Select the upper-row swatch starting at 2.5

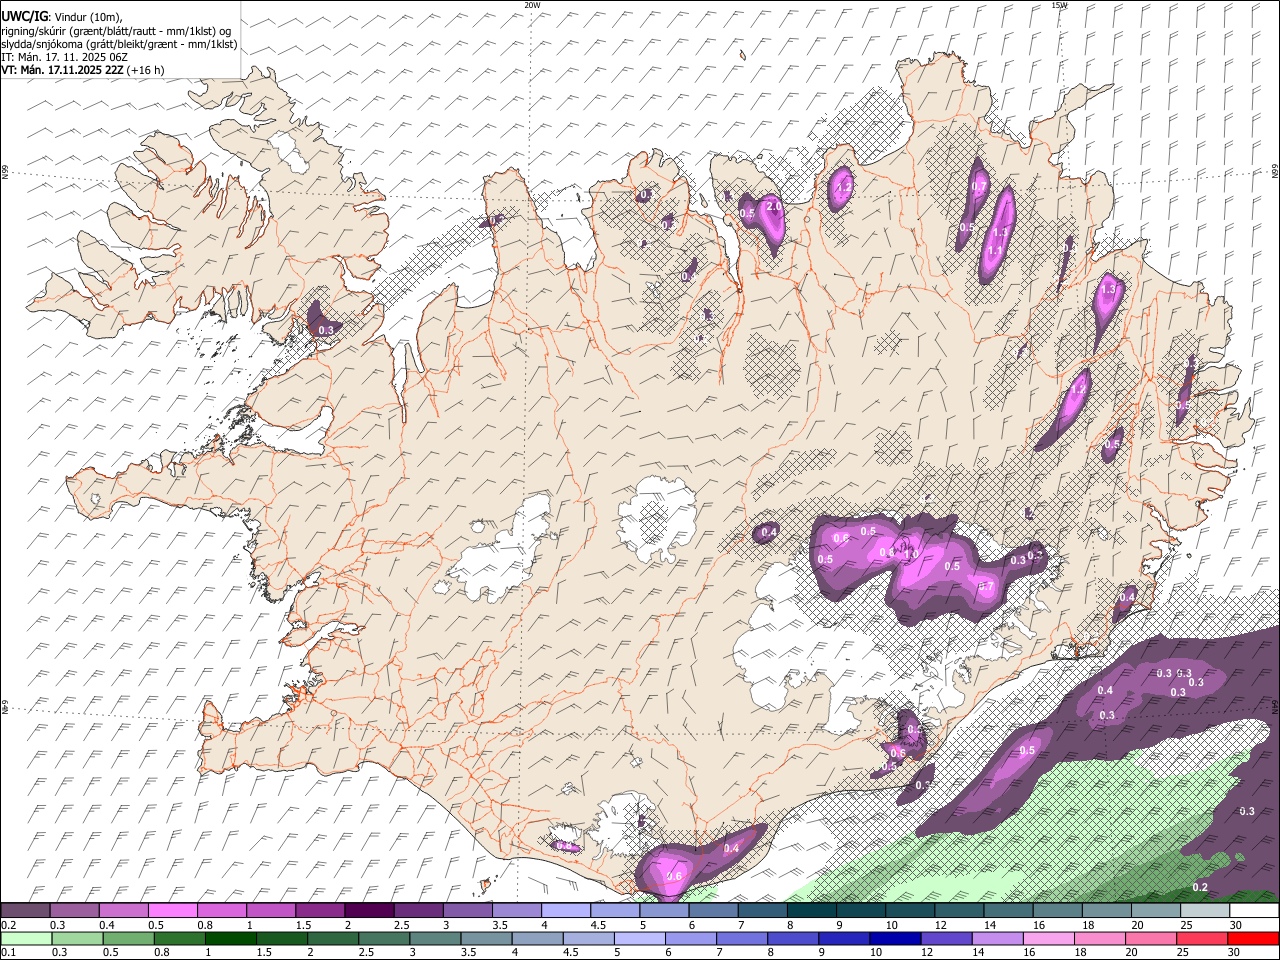417,911
